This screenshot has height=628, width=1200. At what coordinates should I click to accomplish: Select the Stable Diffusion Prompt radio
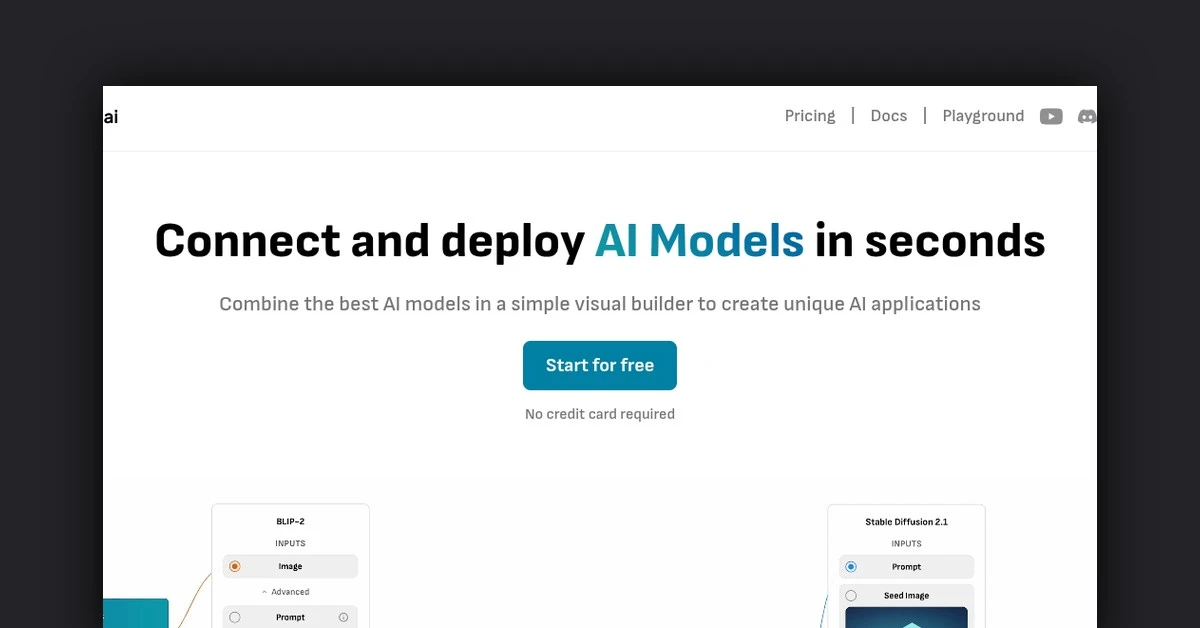(x=851, y=566)
